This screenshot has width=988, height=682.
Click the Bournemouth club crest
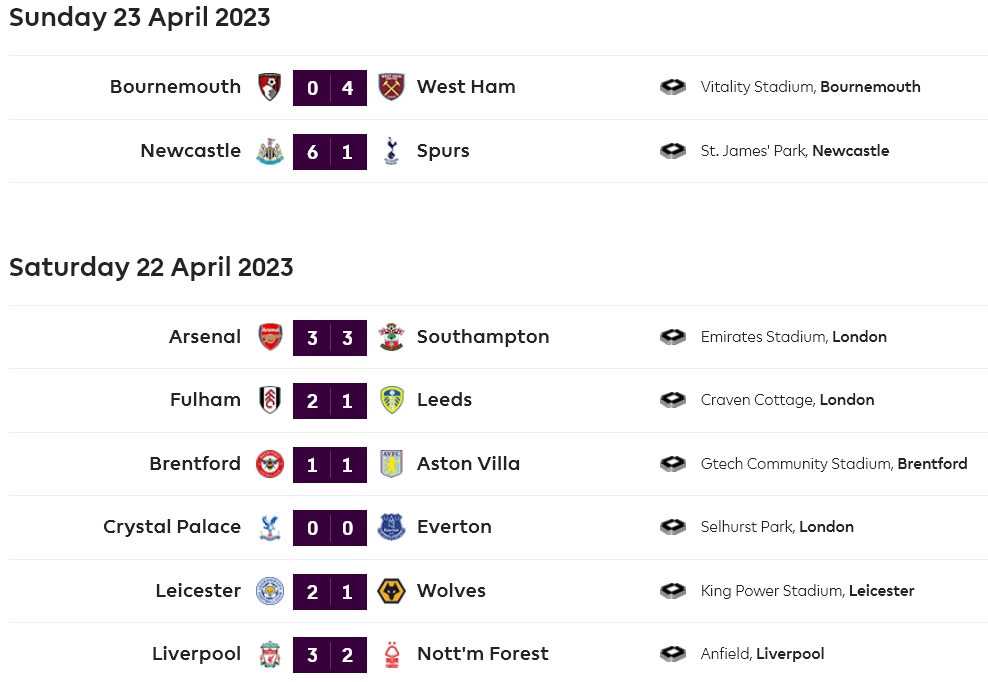click(x=269, y=87)
